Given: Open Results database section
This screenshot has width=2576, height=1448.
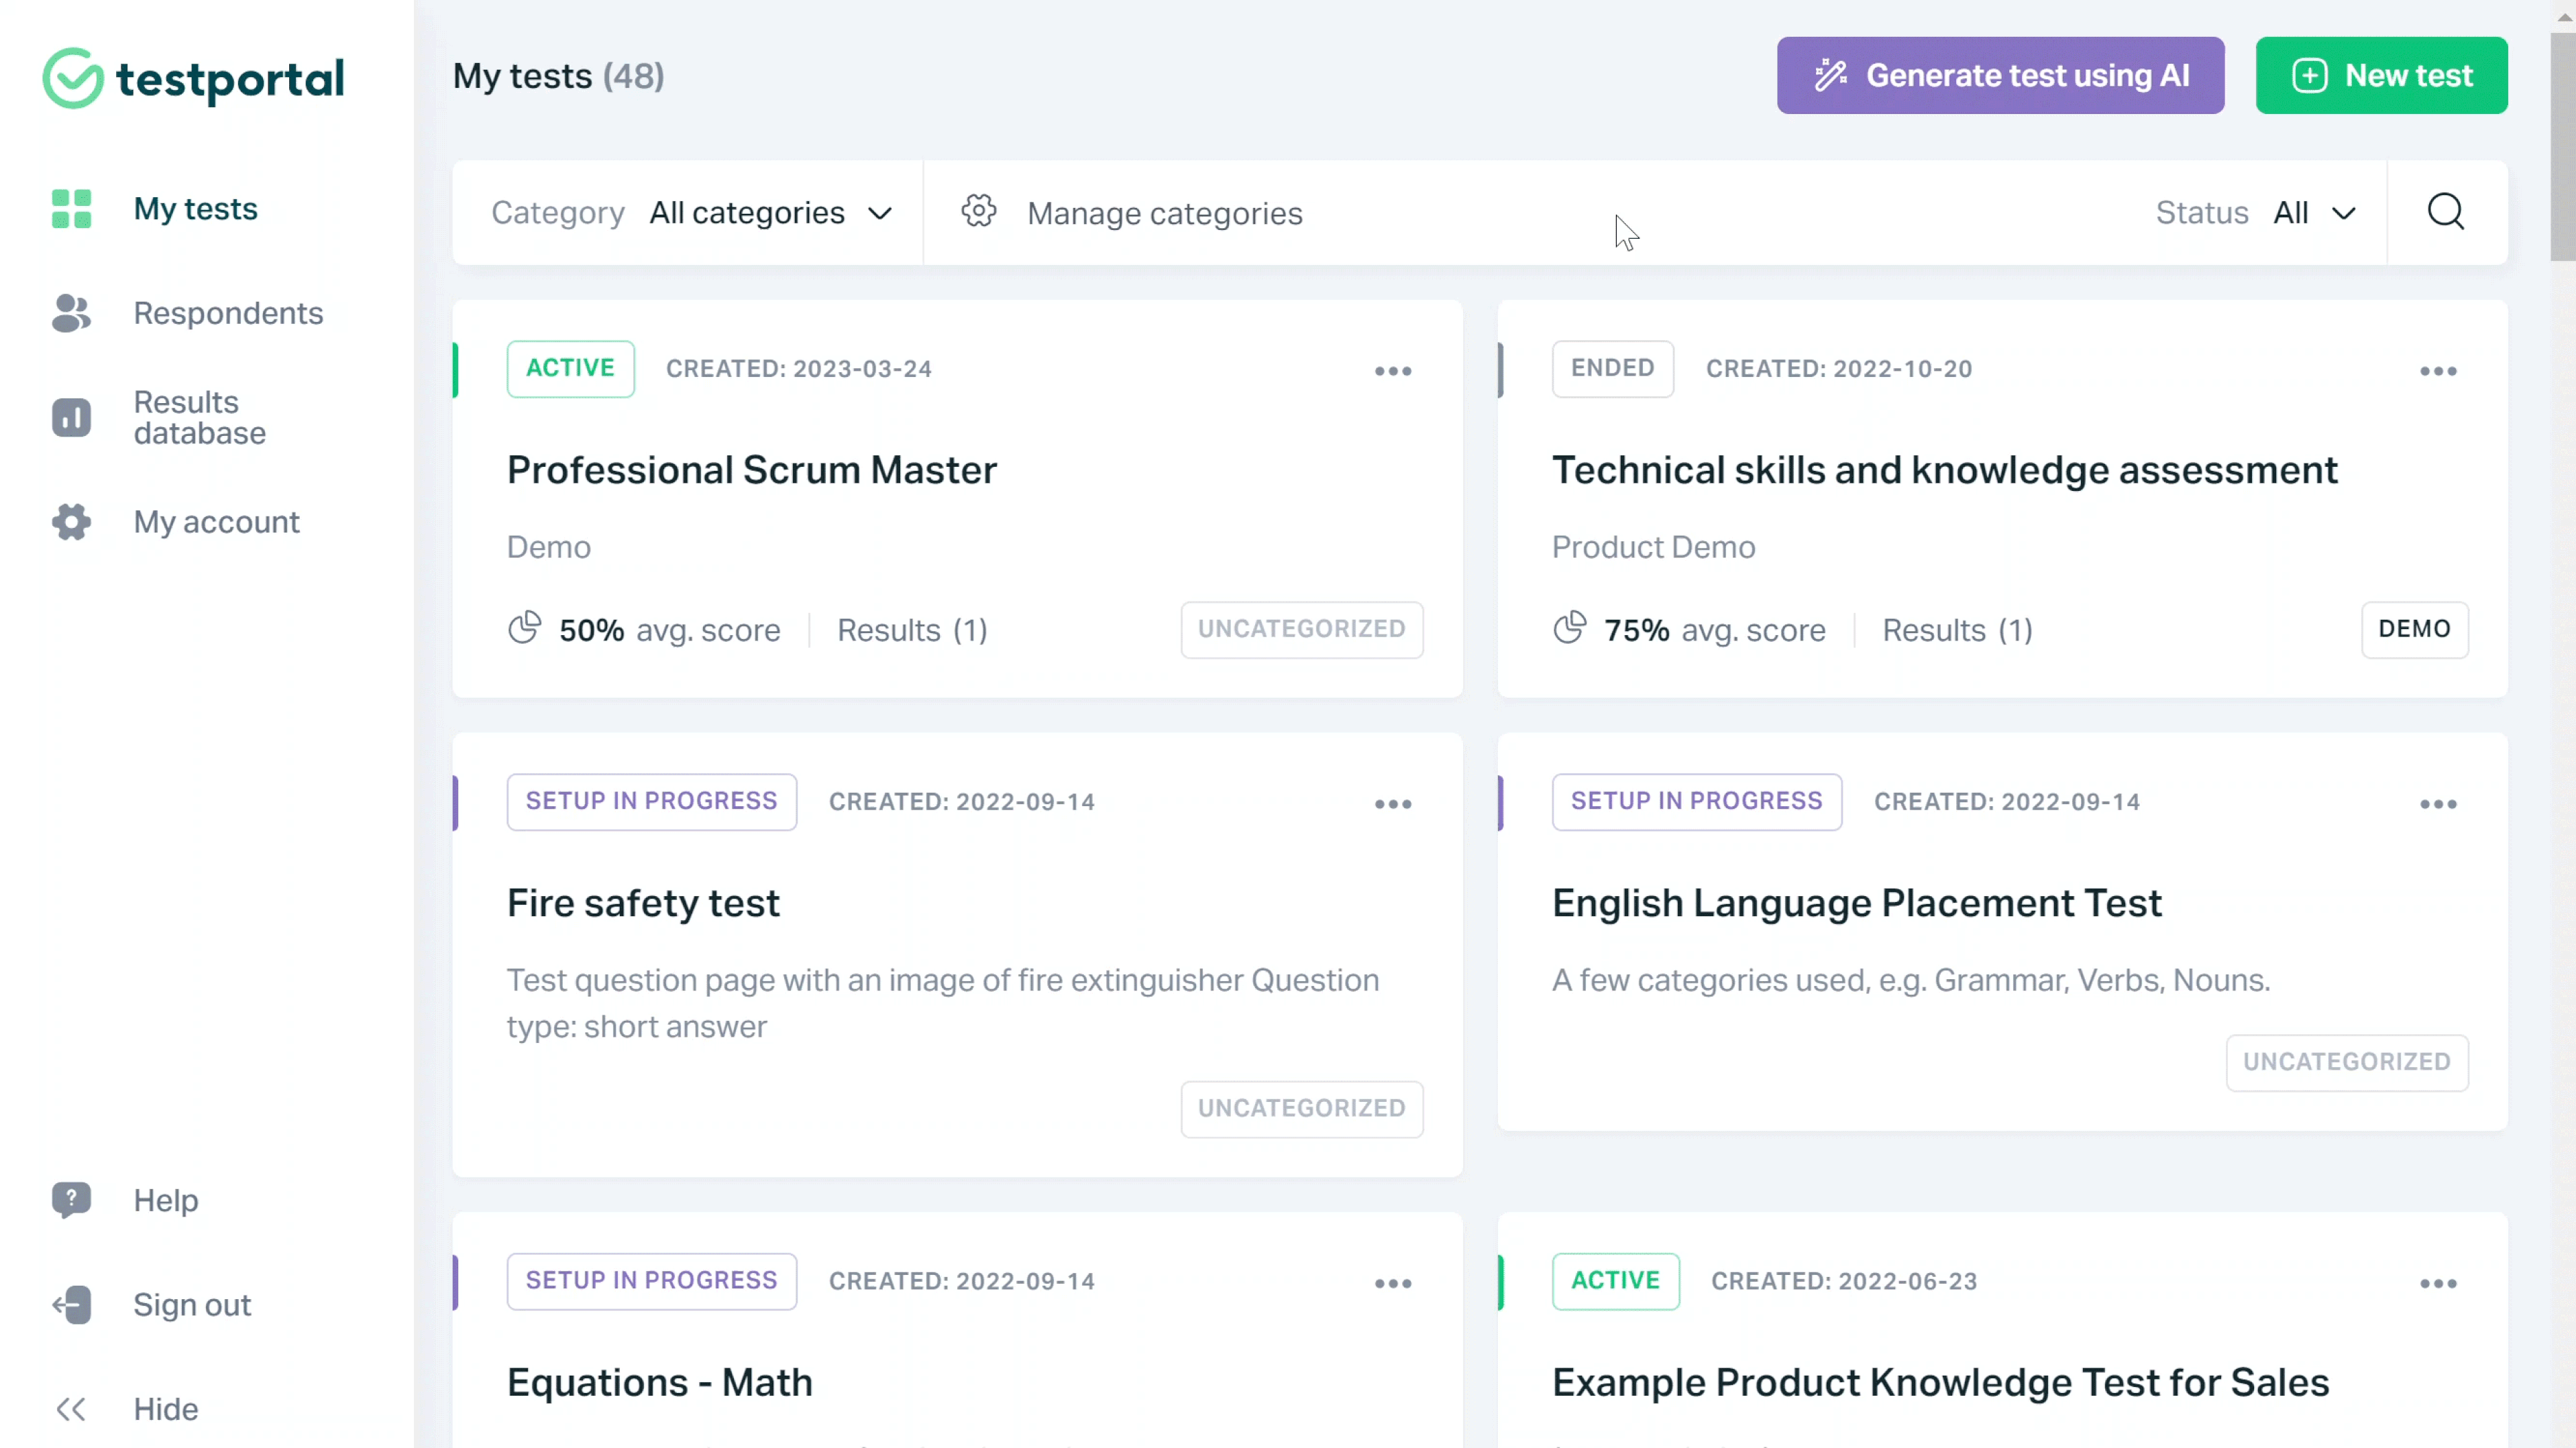Looking at the screenshot, I should (199, 417).
